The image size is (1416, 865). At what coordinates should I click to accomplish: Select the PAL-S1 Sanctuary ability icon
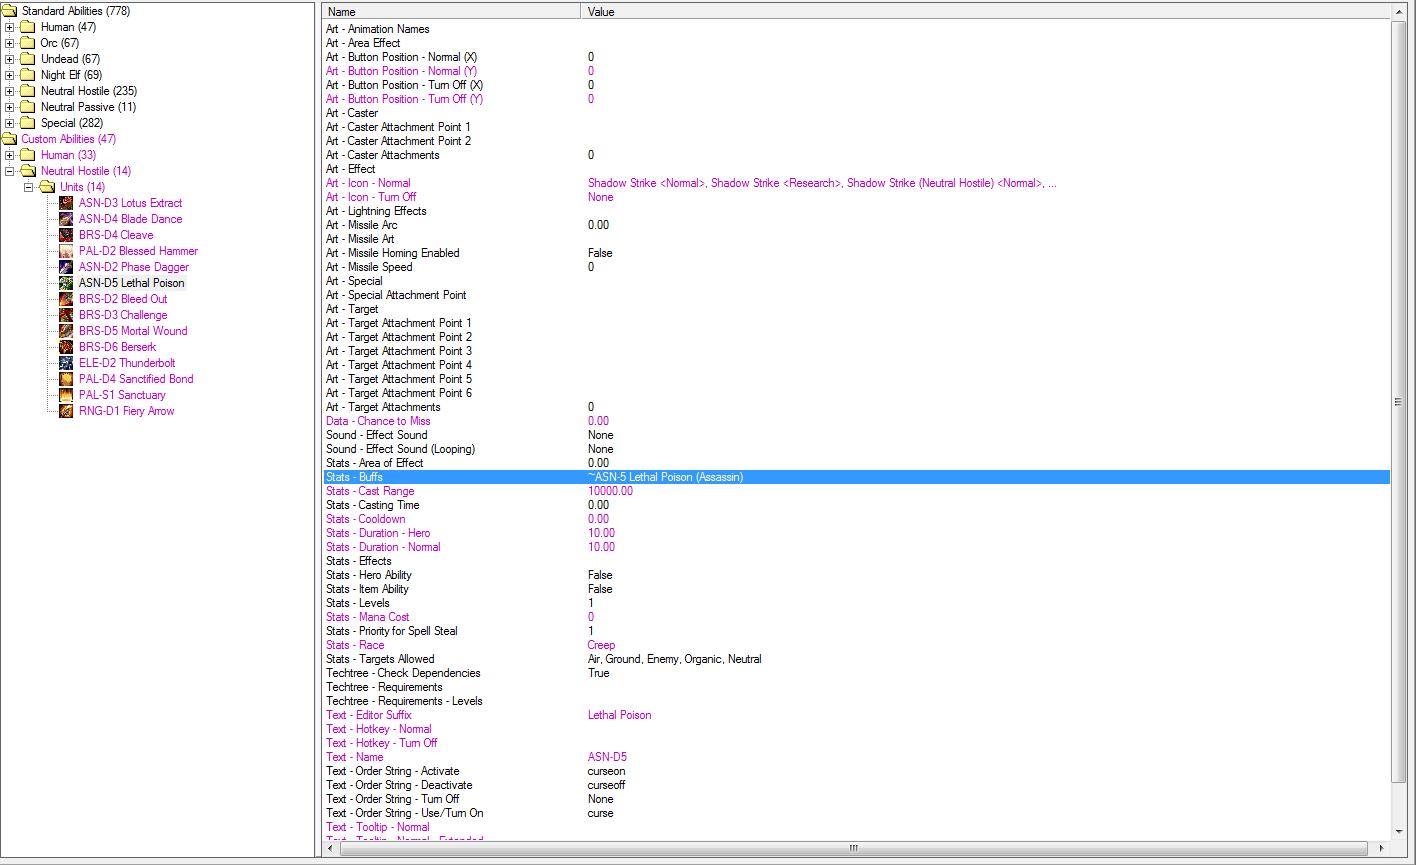coord(66,395)
